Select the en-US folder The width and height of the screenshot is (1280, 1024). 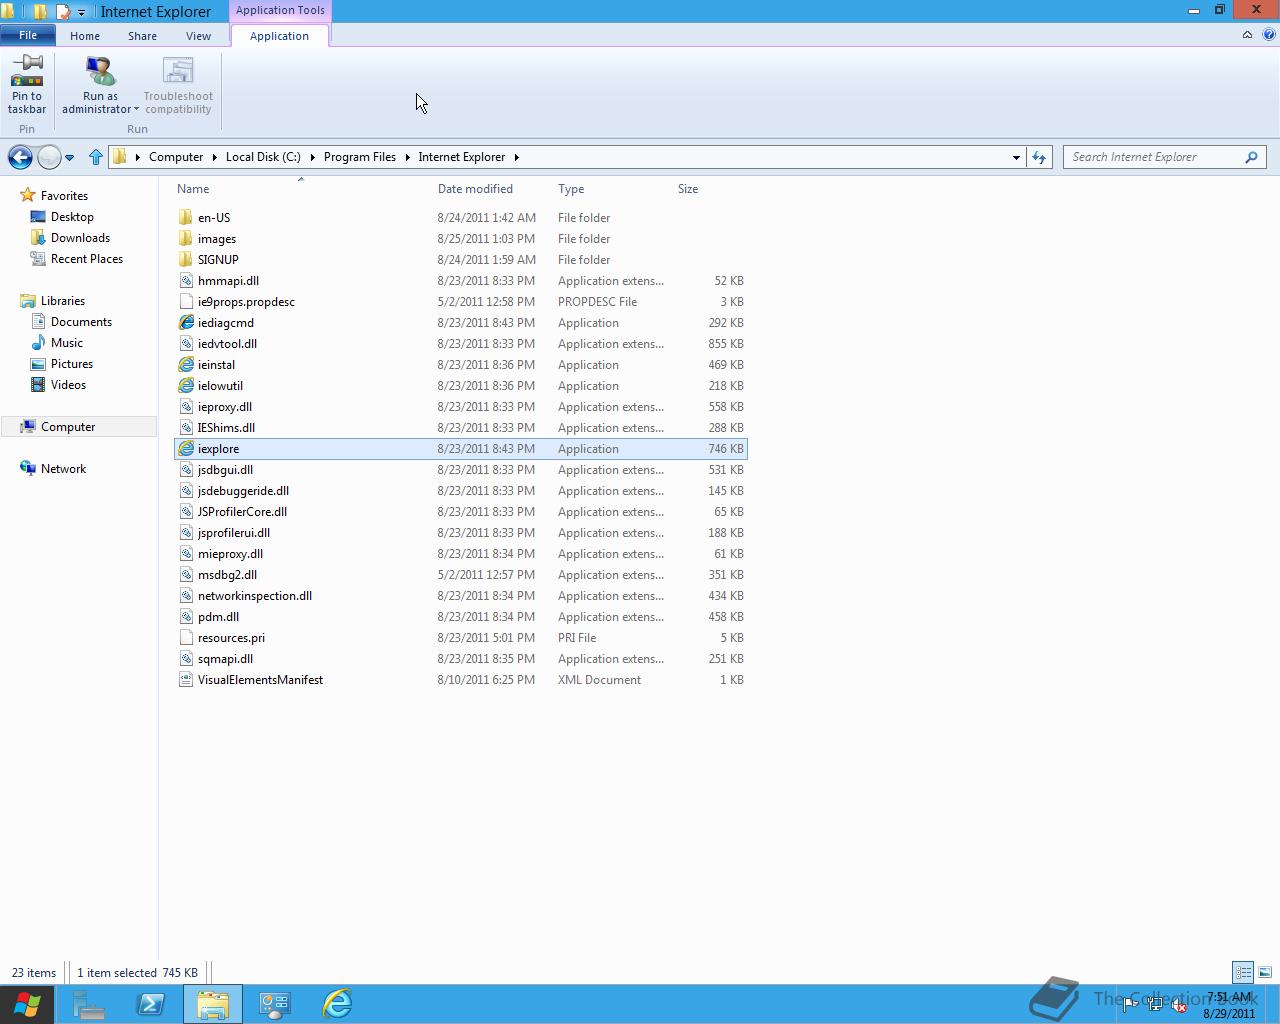tap(461, 218)
